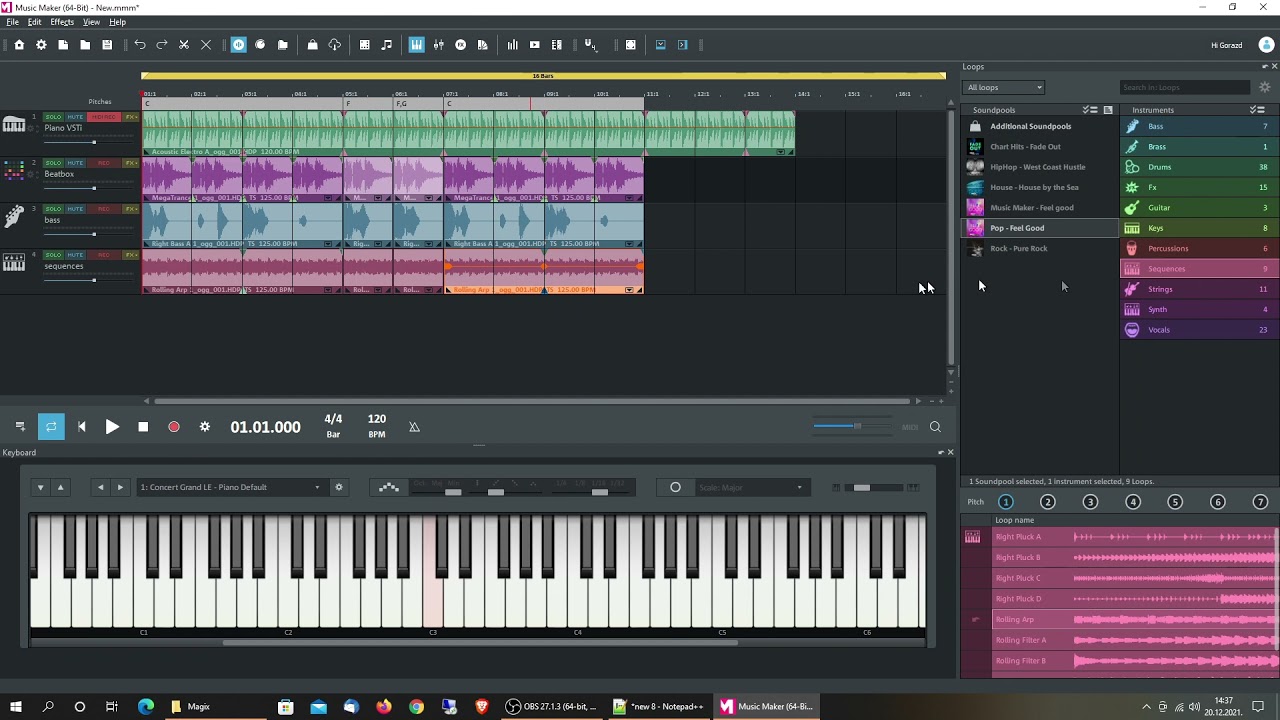The width and height of the screenshot is (1280, 720).
Task: Start recording with the red Record button
Action: point(174,427)
